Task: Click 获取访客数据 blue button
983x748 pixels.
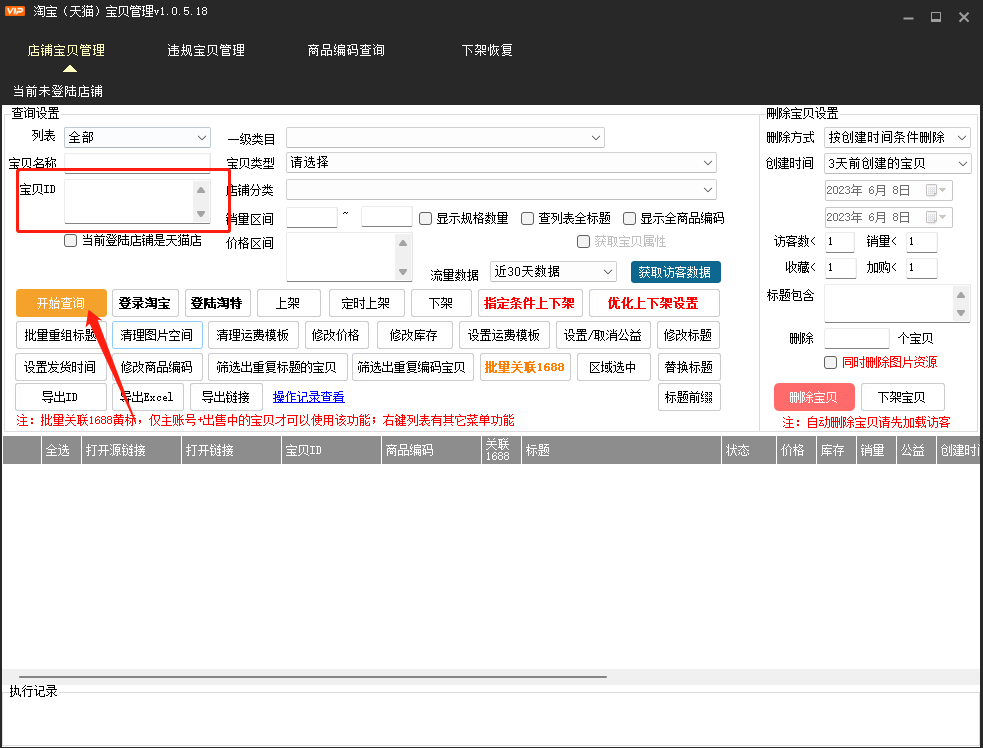Action: click(x=675, y=272)
